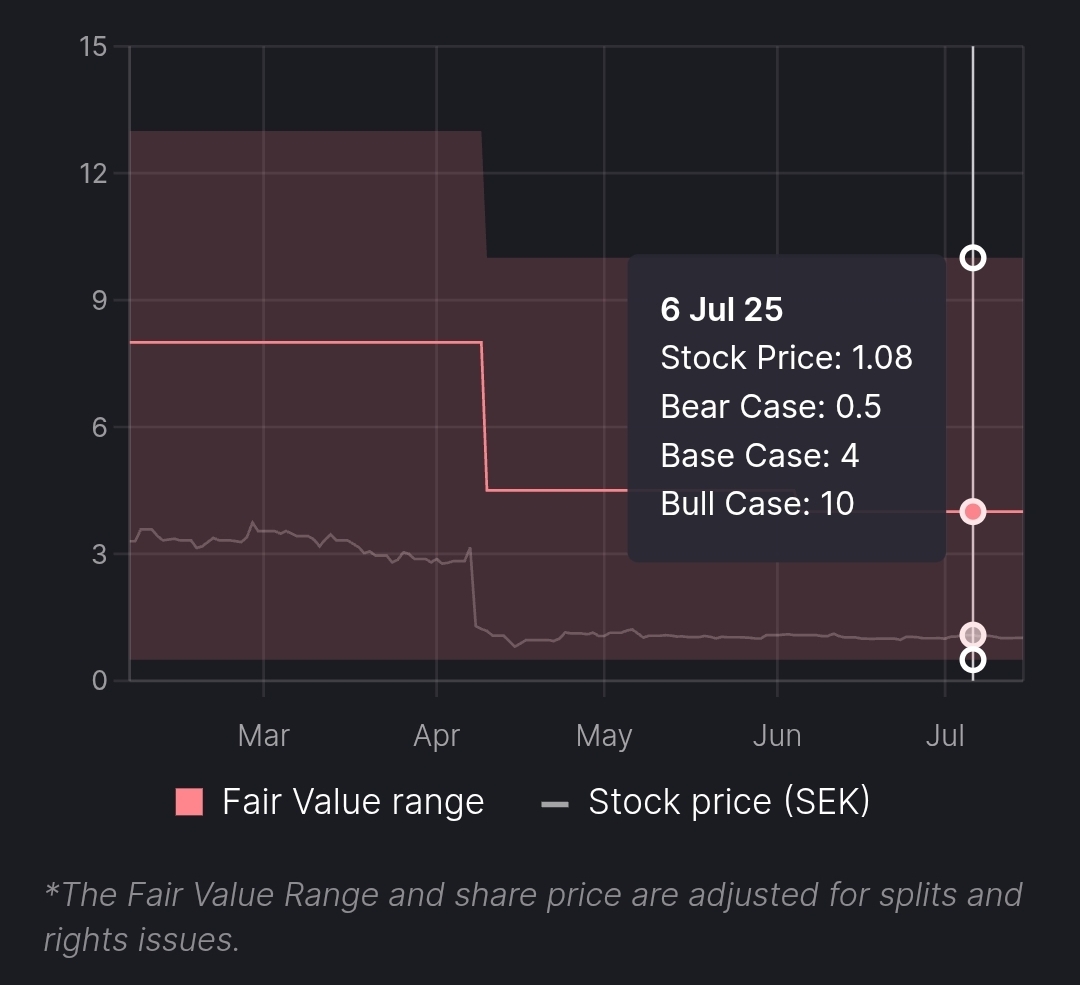1080x985 pixels.
Task: Select the Stock Price marker on the crosshair
Action: pyautogui.click(x=972, y=635)
